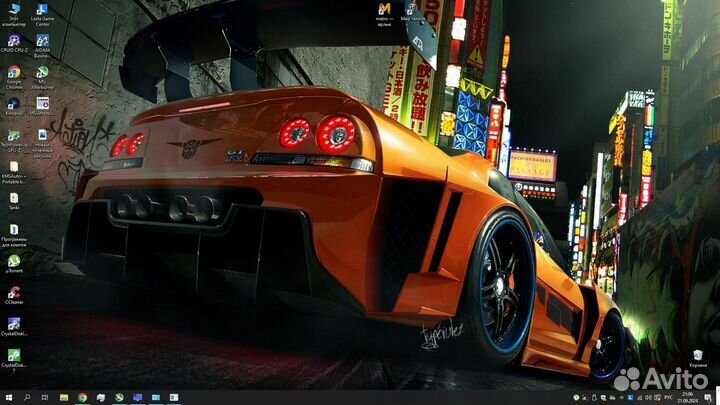Open the Recycle Bin (Корзина)

pyautogui.click(x=697, y=356)
